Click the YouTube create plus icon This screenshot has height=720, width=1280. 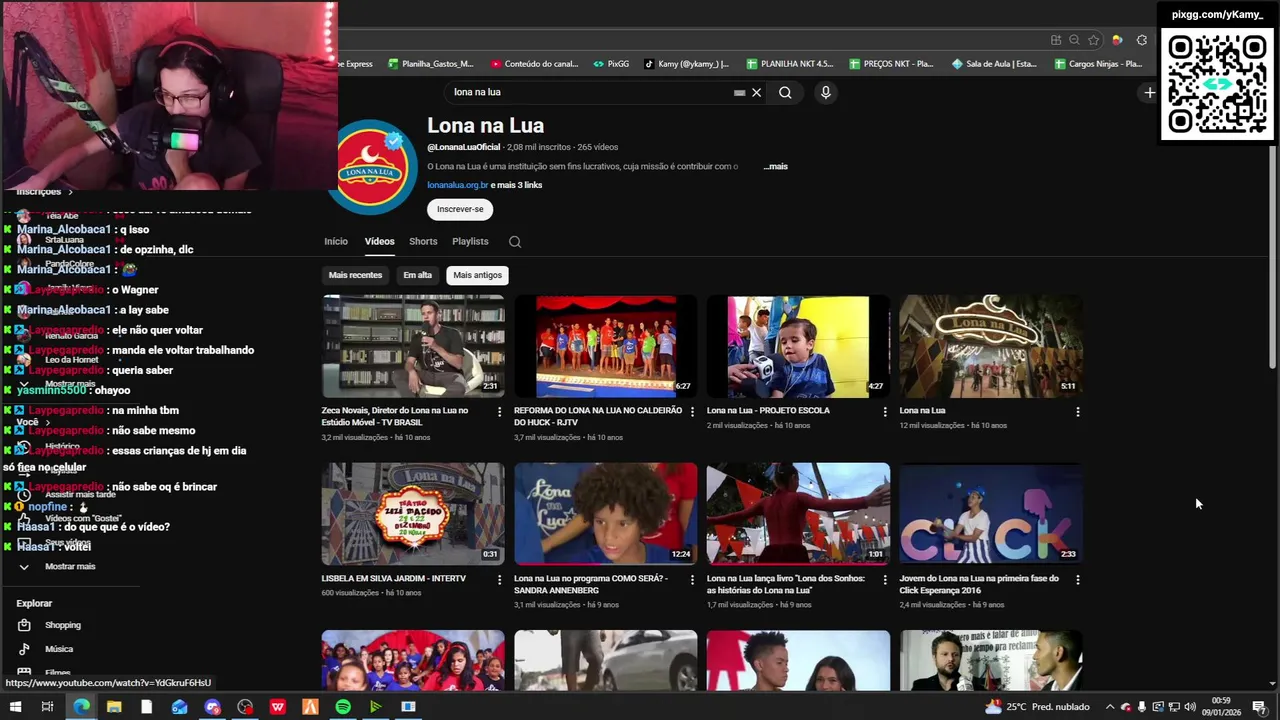(x=1150, y=92)
